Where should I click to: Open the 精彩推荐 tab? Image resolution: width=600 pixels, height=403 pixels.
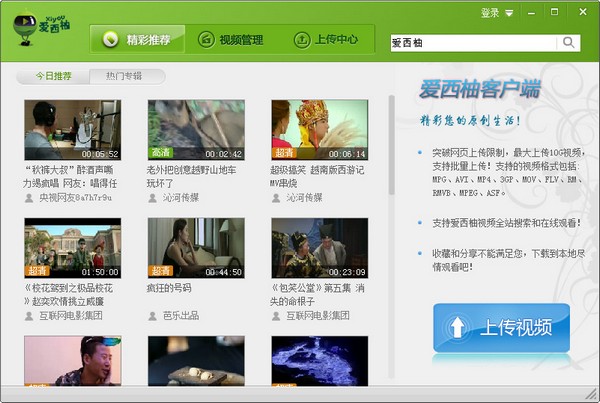(138, 40)
